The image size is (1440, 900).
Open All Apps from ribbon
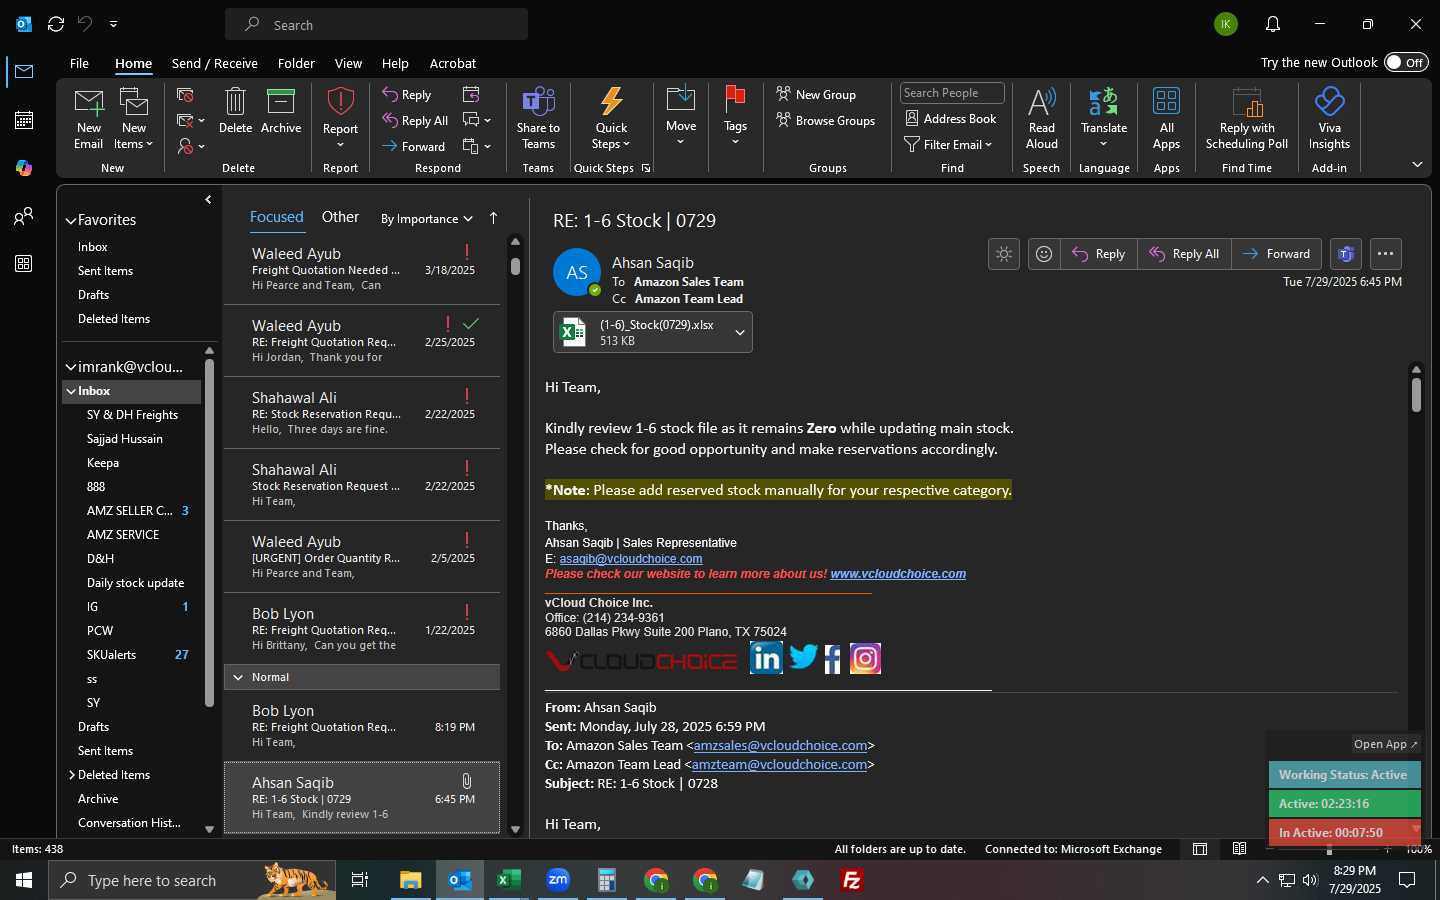pos(1166,118)
